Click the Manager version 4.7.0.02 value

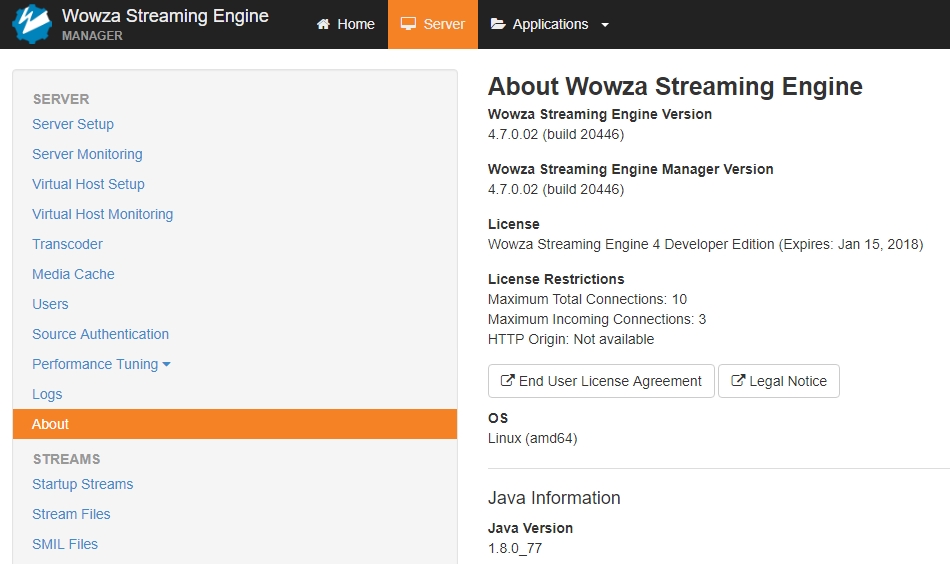(556, 190)
